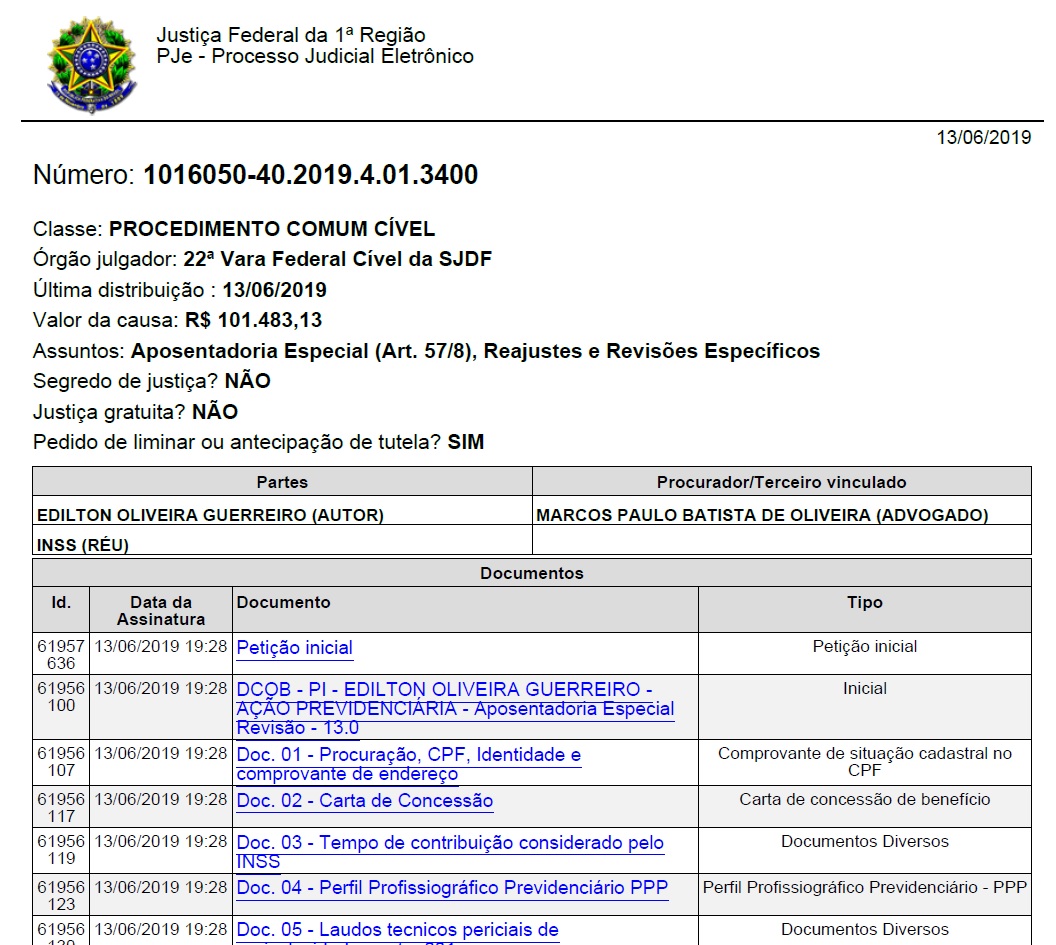
Task: Select the "Id." column header
Action: 61,602
